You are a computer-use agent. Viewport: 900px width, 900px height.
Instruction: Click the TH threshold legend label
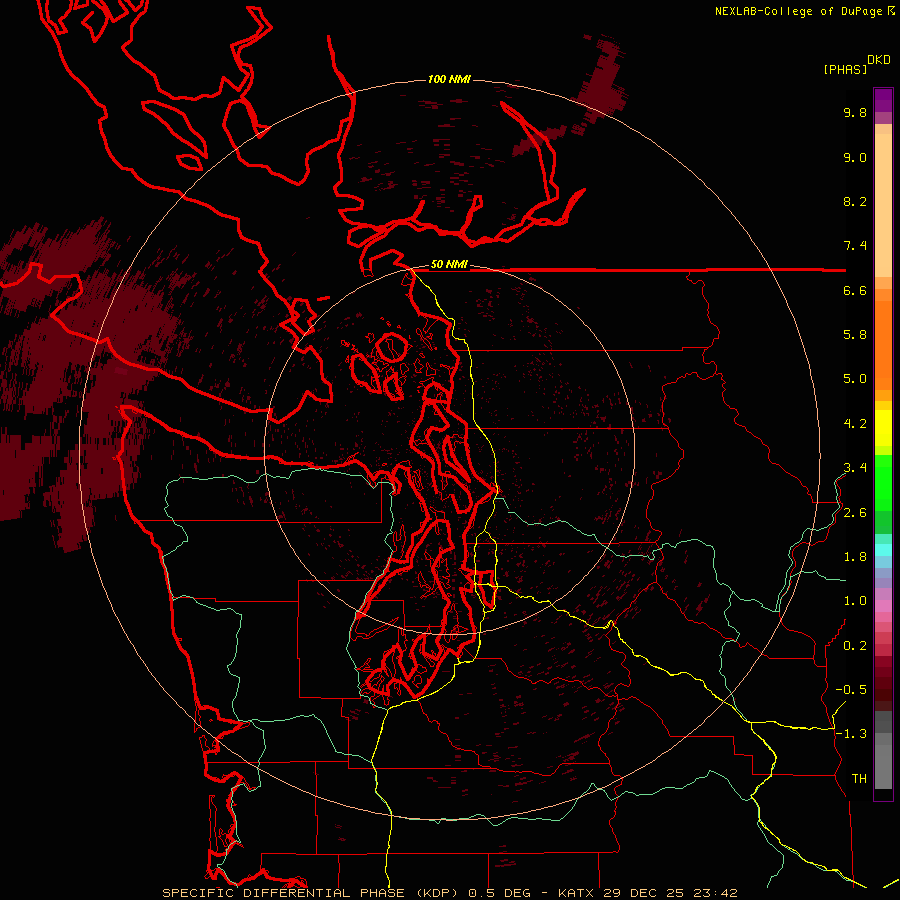859,779
